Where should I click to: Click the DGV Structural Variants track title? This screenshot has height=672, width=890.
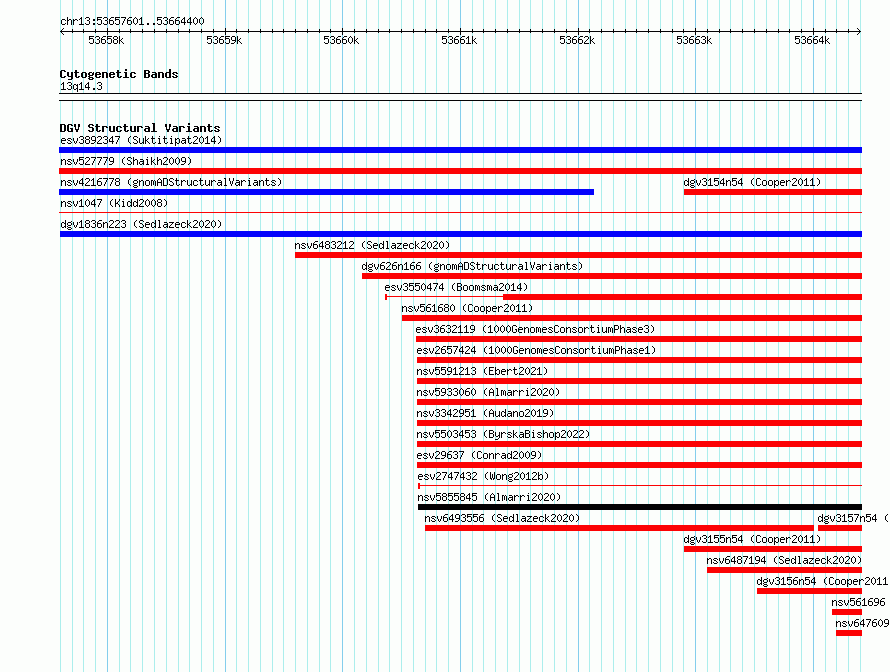(x=140, y=128)
